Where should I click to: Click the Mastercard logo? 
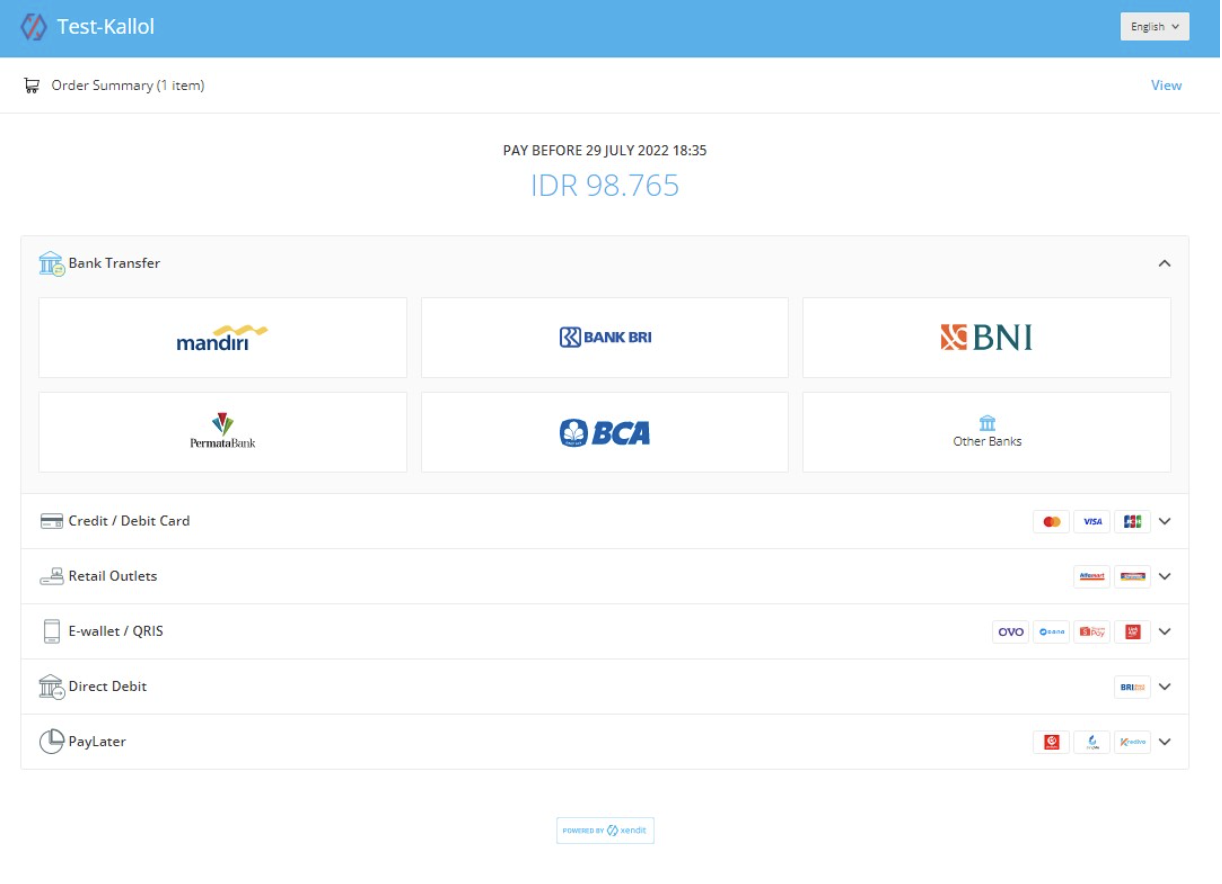[x=1051, y=521]
